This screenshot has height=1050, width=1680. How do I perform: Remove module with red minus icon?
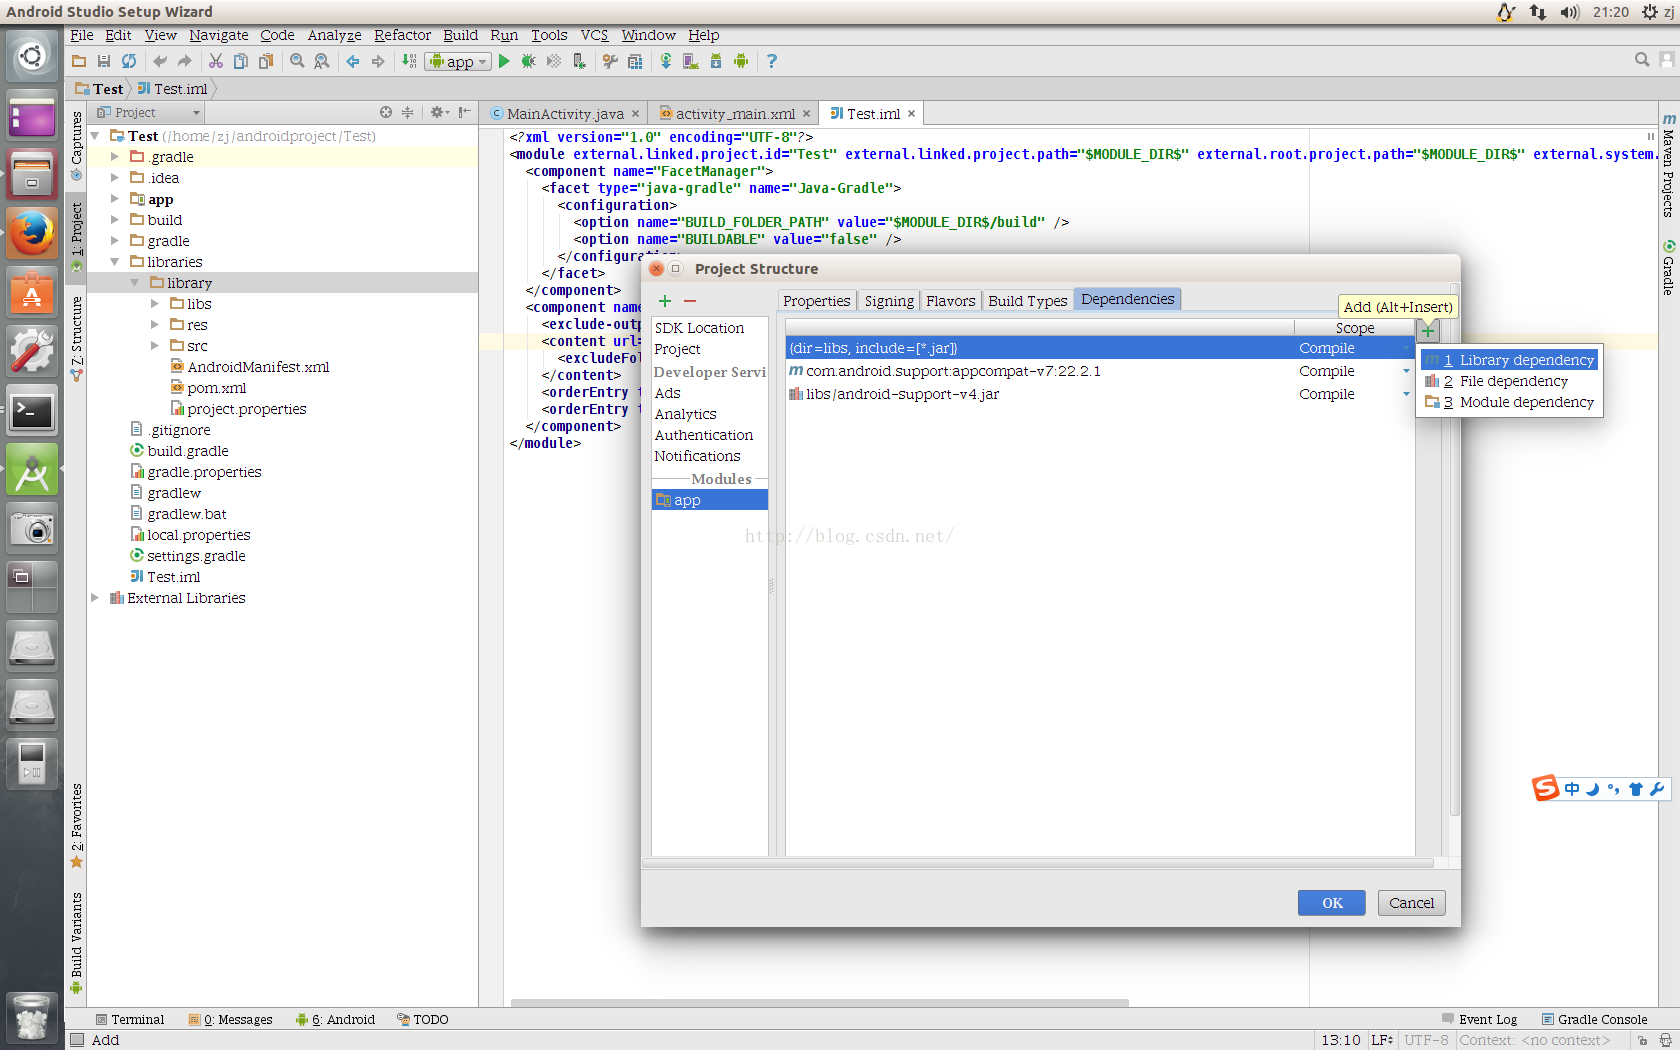tap(690, 301)
